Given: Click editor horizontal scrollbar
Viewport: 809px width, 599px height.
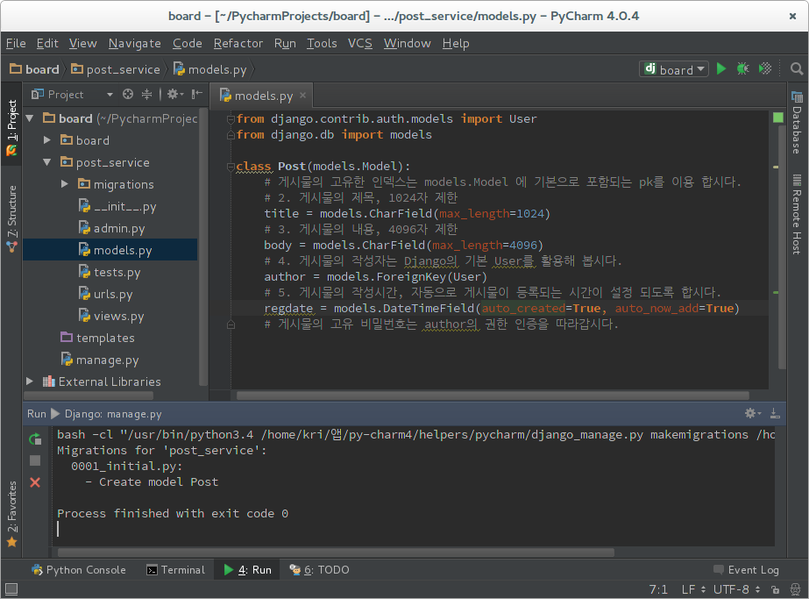Looking at the screenshot, I should (493, 396).
